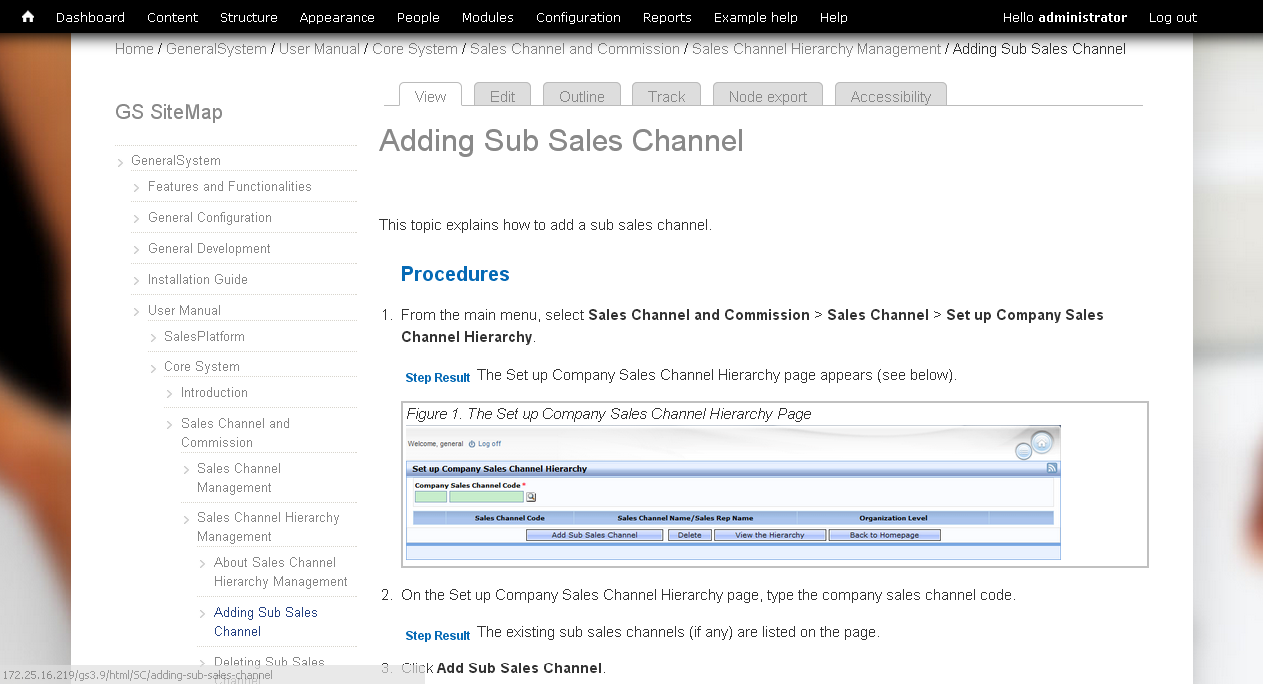Open Features and Functionalities in sitemap
1263x684 pixels.
click(230, 186)
